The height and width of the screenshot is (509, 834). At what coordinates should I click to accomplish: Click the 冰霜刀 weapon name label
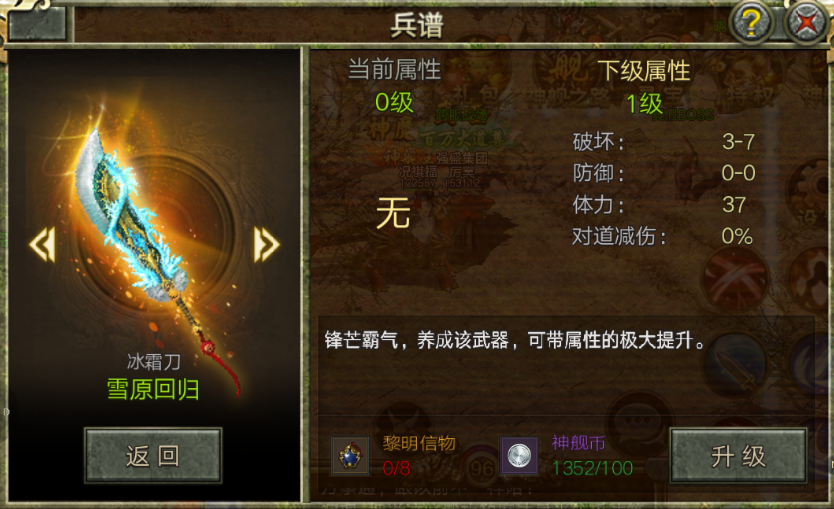(154, 362)
